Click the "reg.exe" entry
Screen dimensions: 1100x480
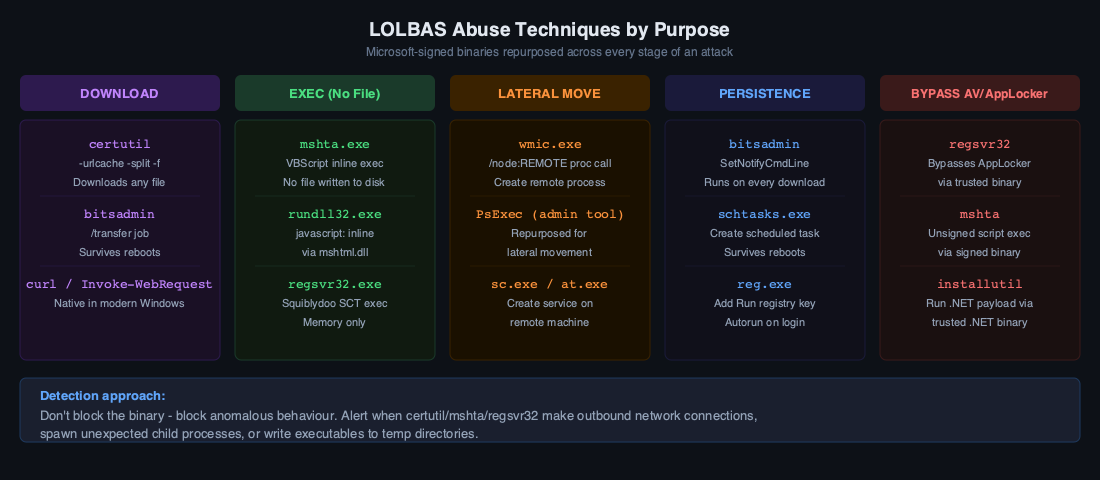click(x=765, y=284)
